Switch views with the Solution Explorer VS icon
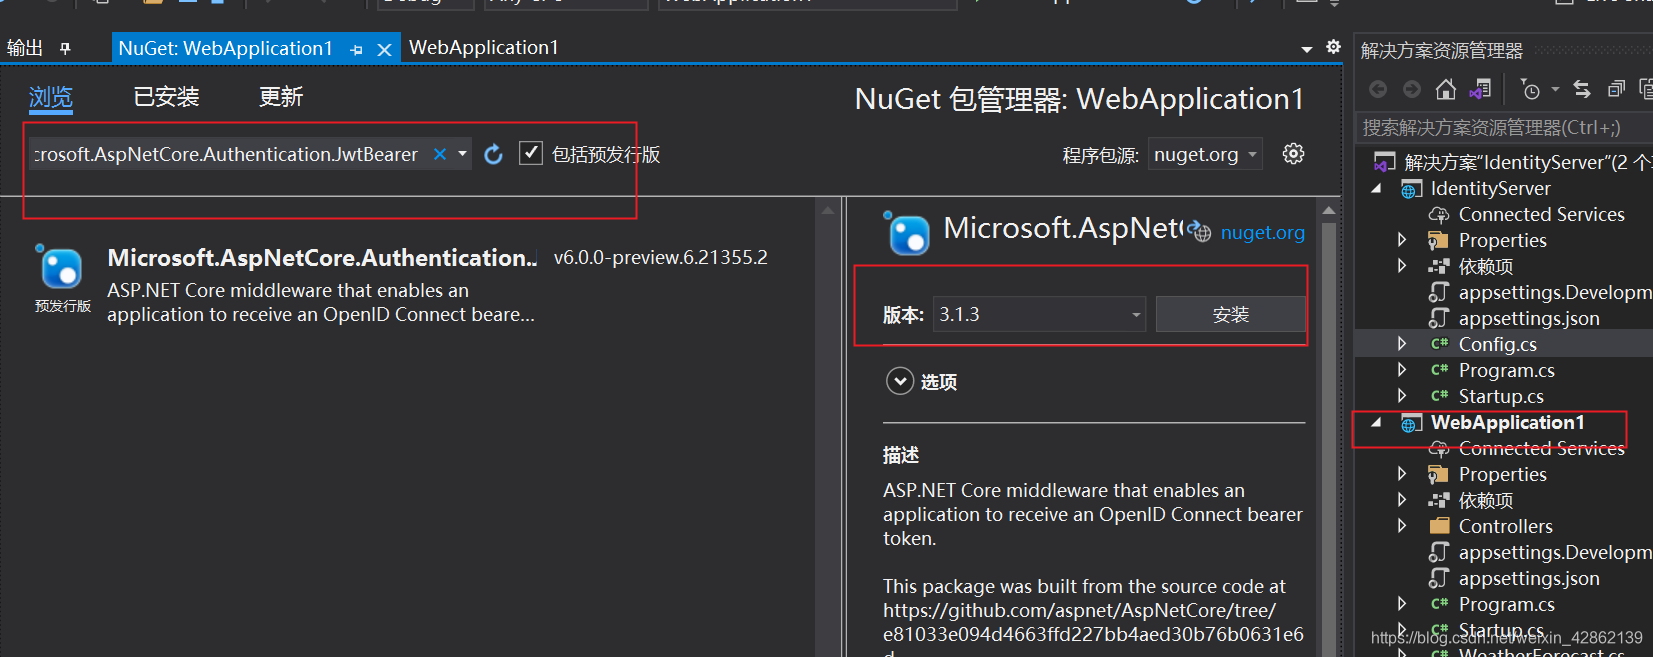Screen dimensions: 1653x657 pos(1481,89)
